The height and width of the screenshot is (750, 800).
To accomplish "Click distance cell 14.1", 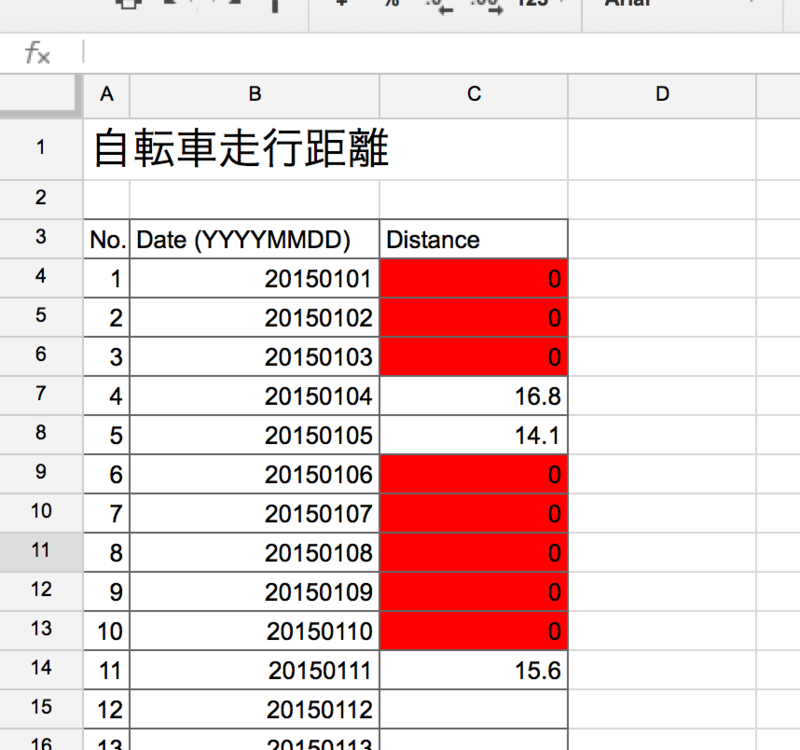I will 473,435.
